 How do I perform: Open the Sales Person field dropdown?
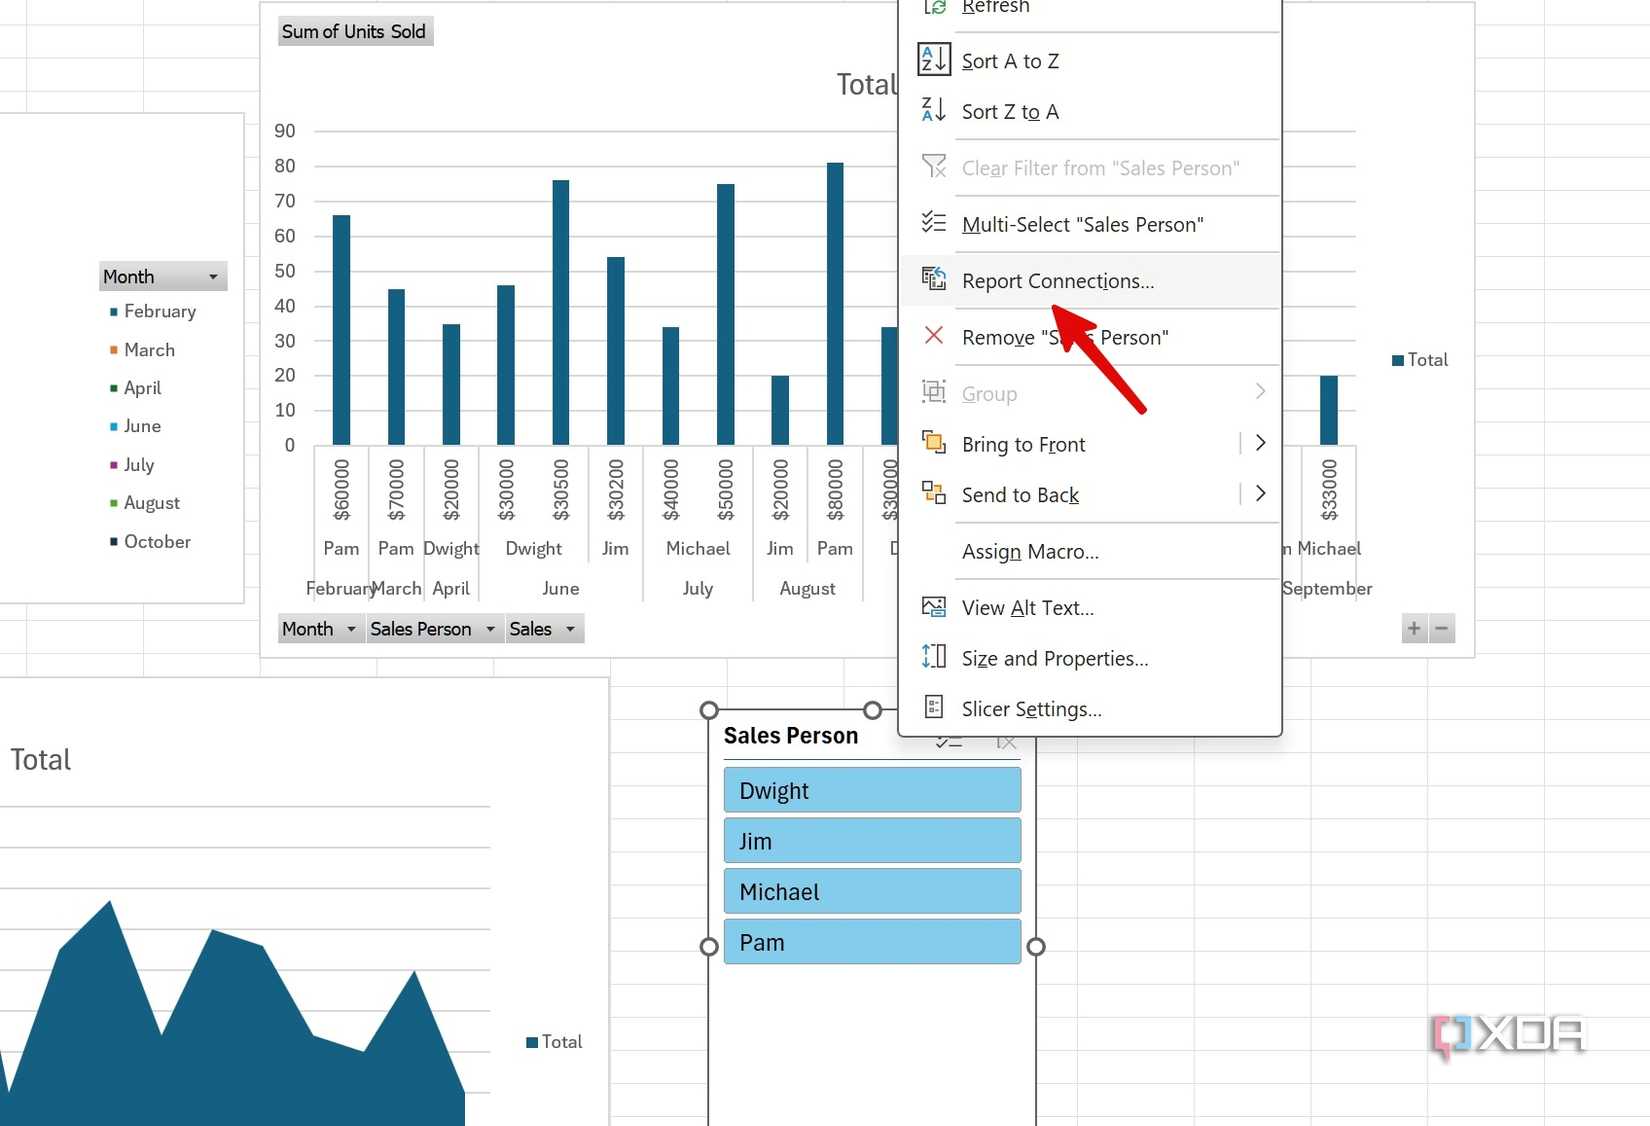coord(490,628)
